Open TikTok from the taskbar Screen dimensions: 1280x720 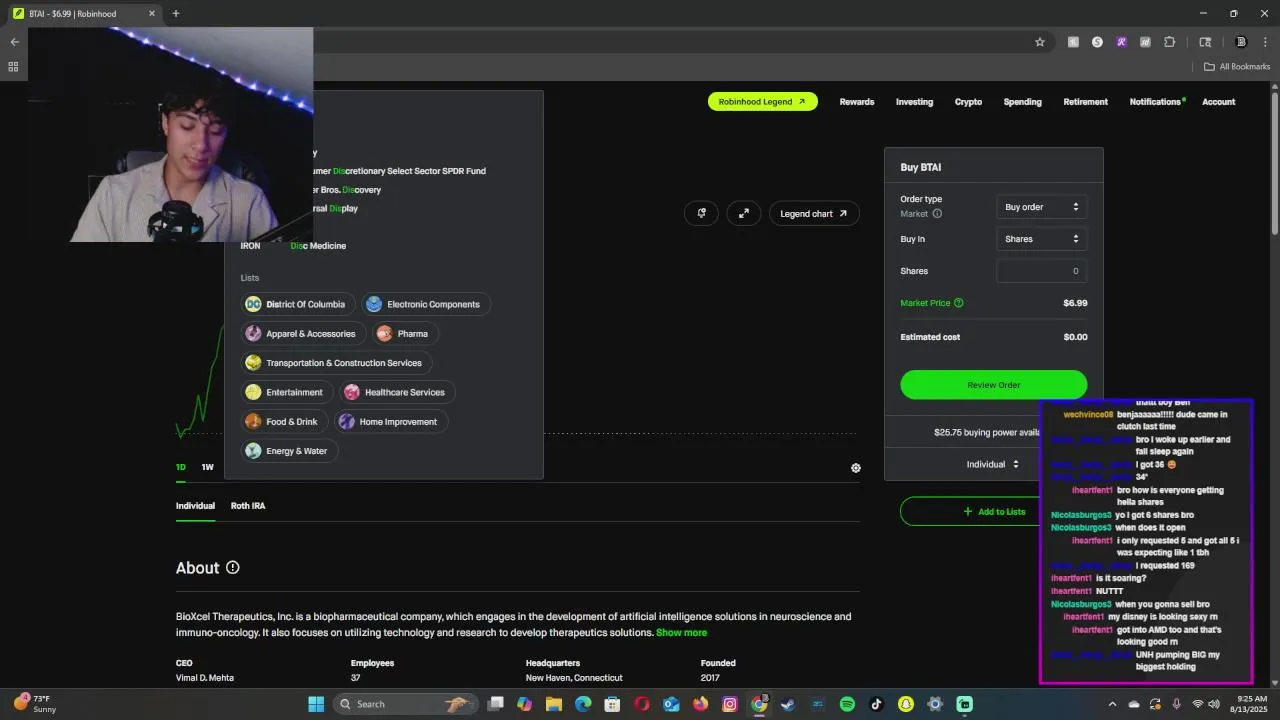tap(876, 704)
